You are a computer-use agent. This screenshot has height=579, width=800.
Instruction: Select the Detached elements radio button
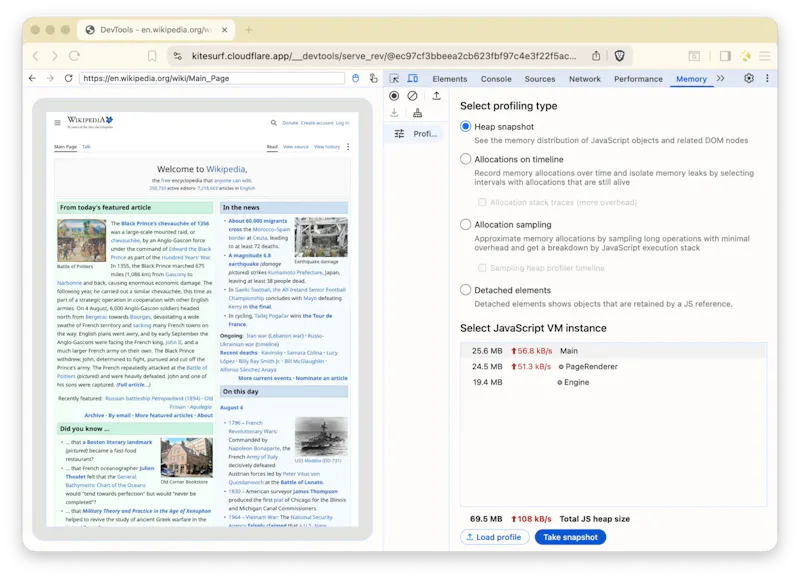465,290
